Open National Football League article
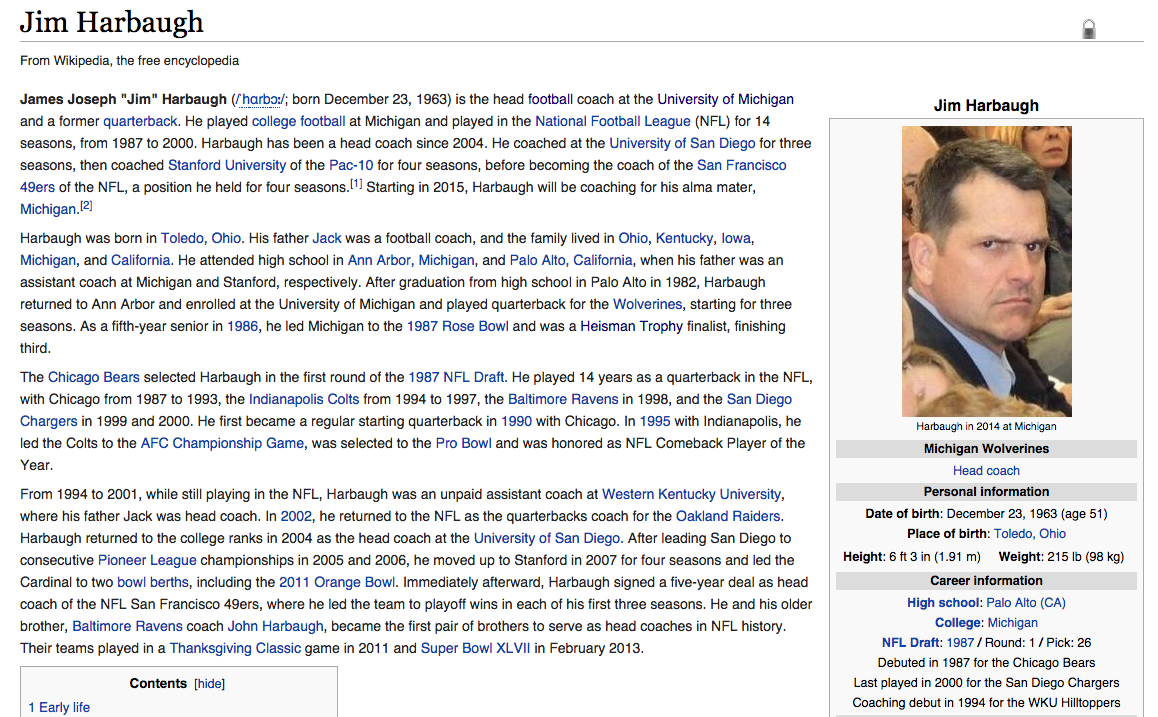The width and height of the screenshot is (1158, 717). click(x=612, y=121)
